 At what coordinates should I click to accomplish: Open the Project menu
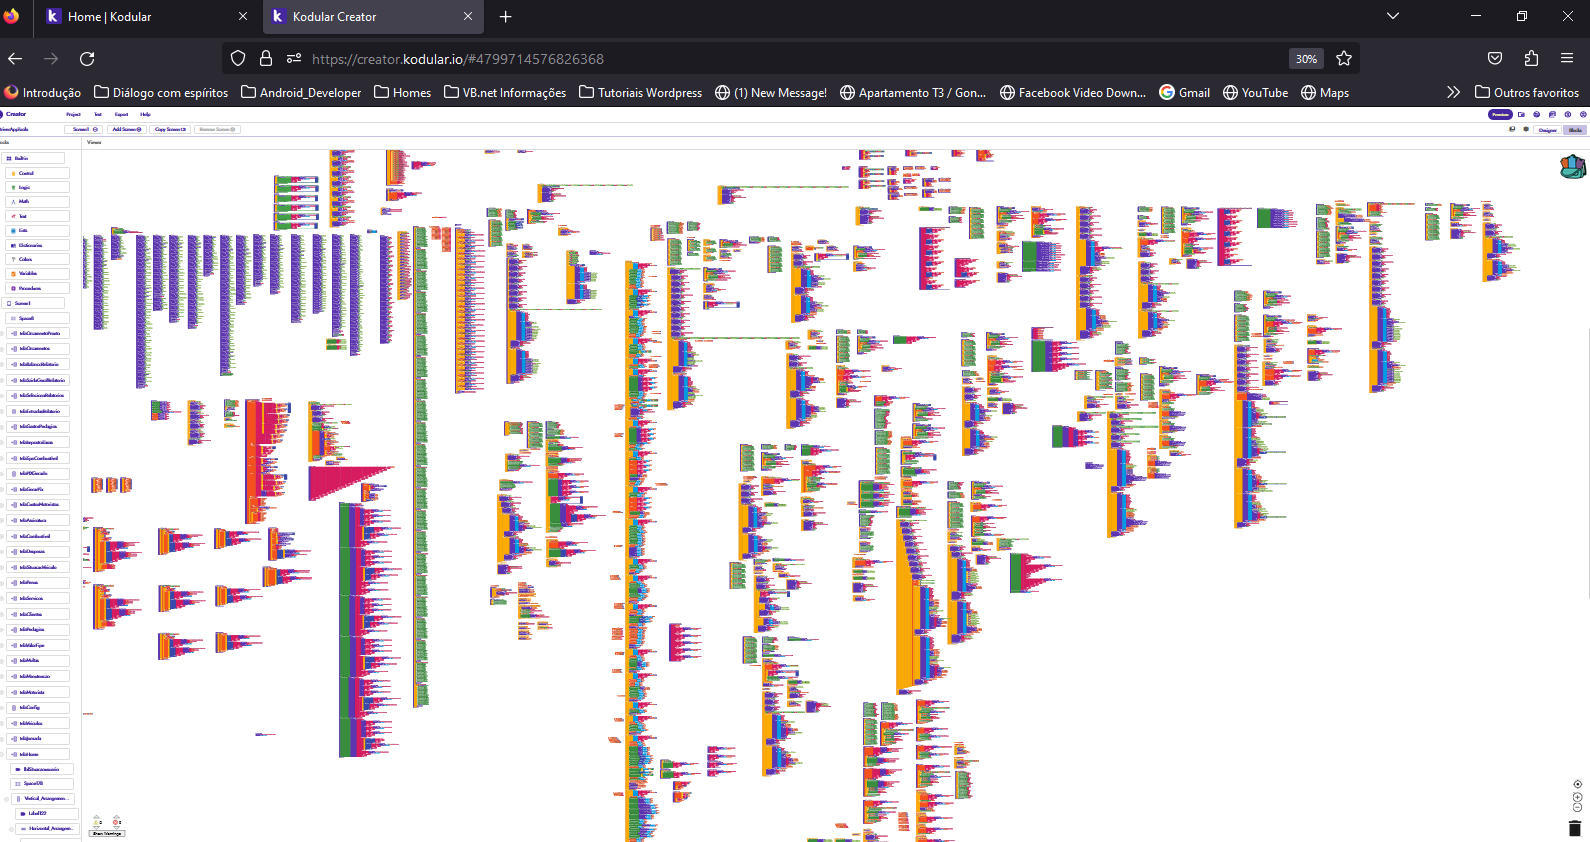coord(73,114)
